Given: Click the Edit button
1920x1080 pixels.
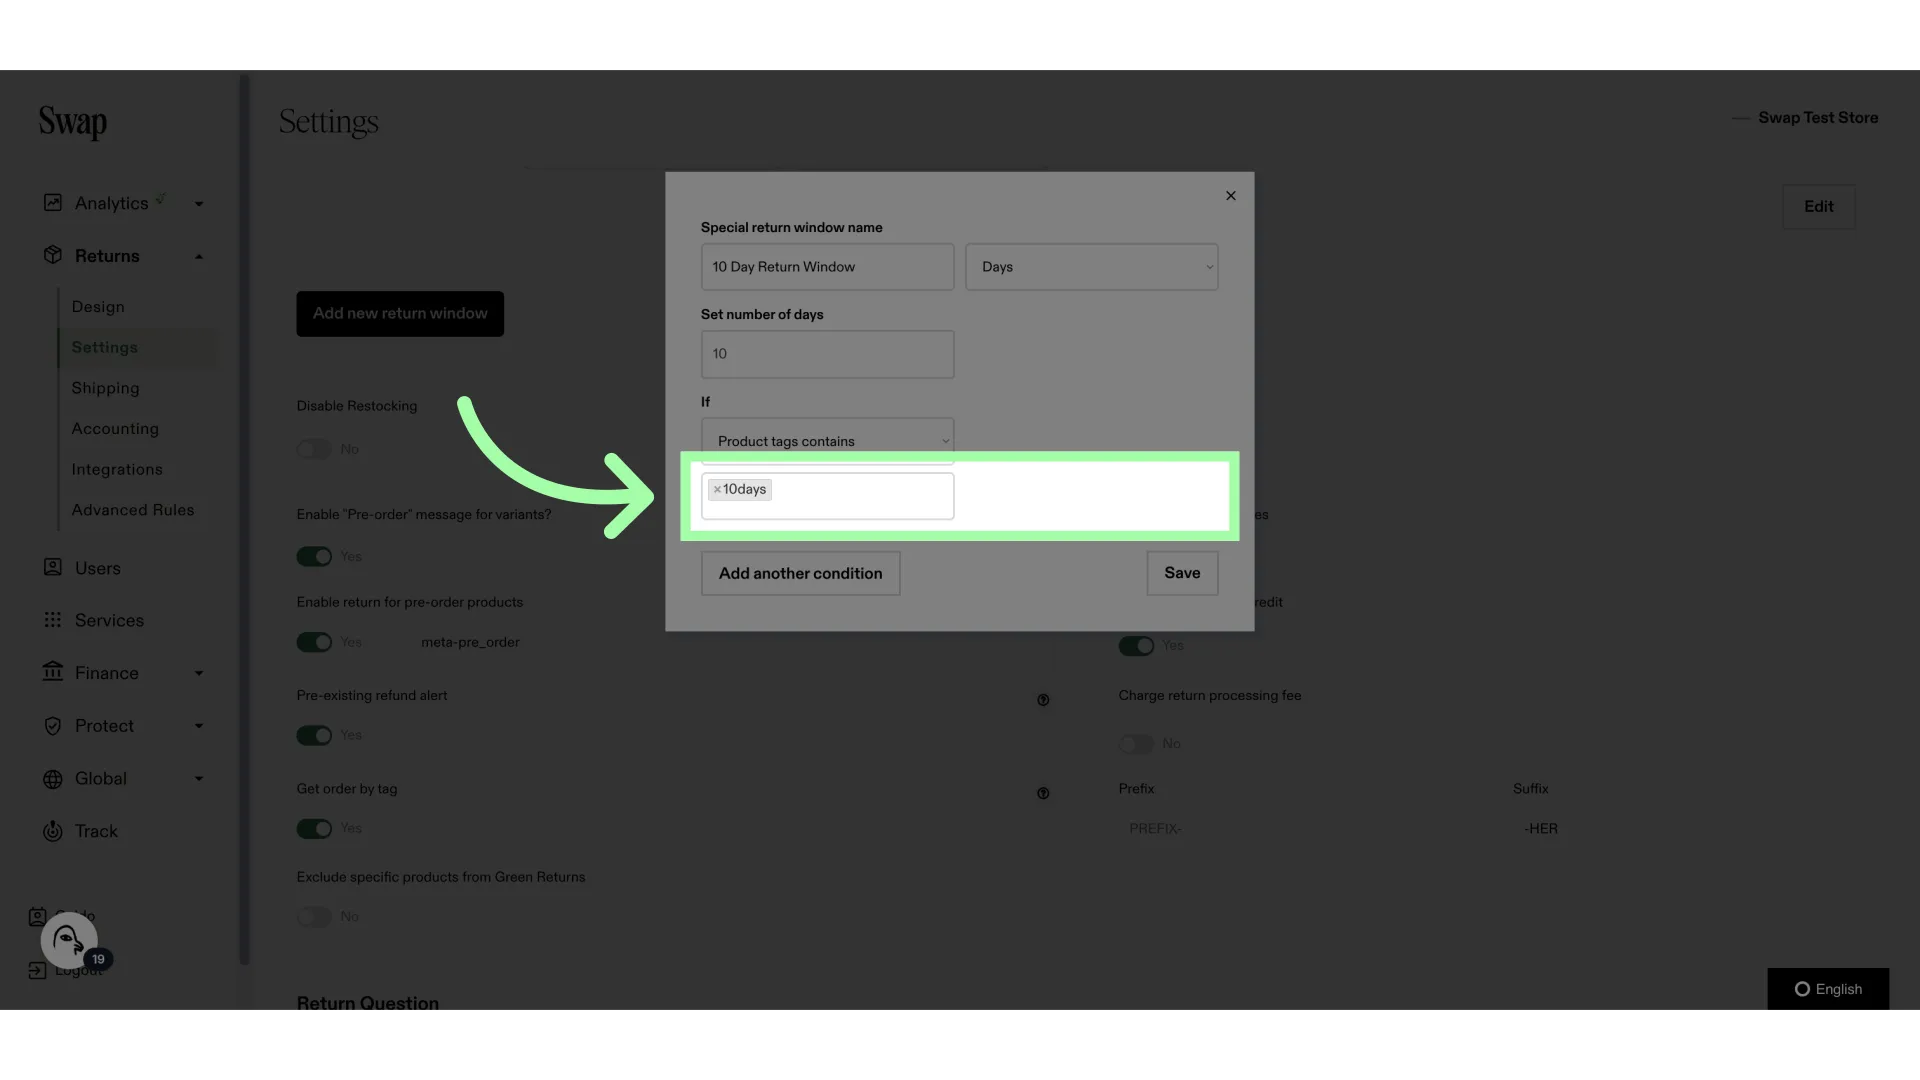Looking at the screenshot, I should tap(1819, 206).
